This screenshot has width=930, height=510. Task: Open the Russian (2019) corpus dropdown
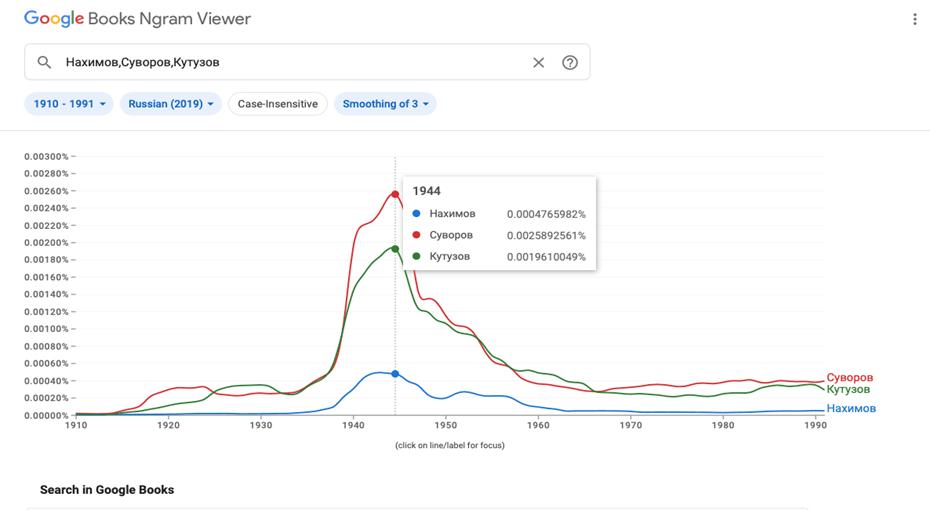point(171,104)
